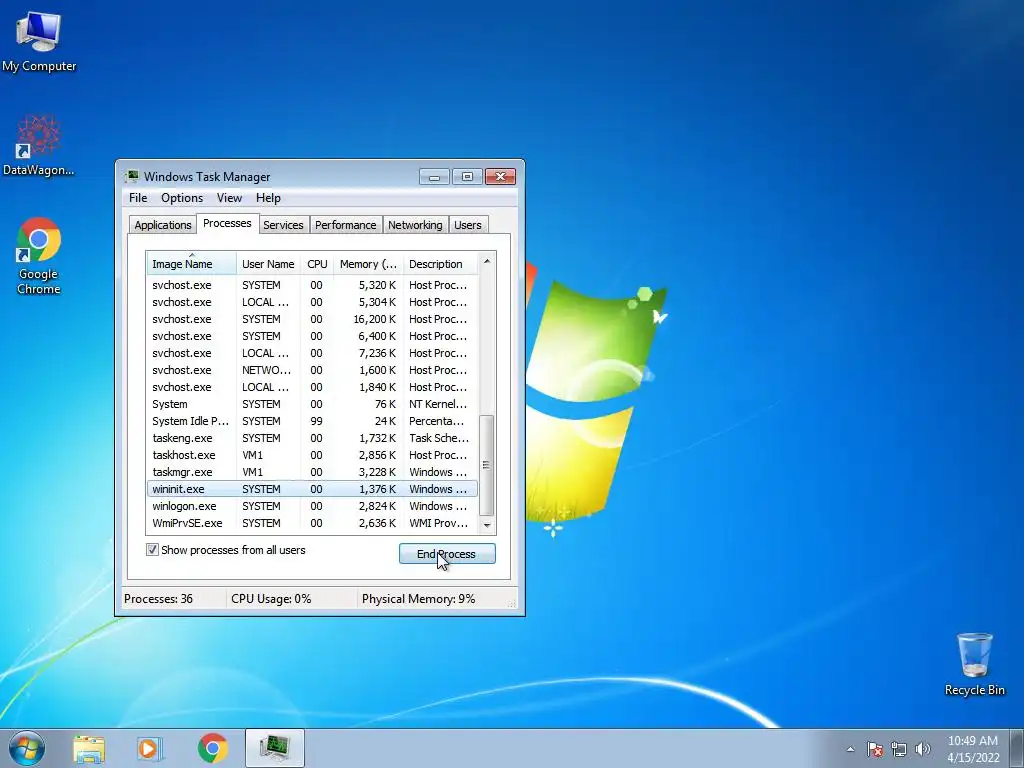
Task: Select the wininit.exe row
Action: [x=313, y=489]
